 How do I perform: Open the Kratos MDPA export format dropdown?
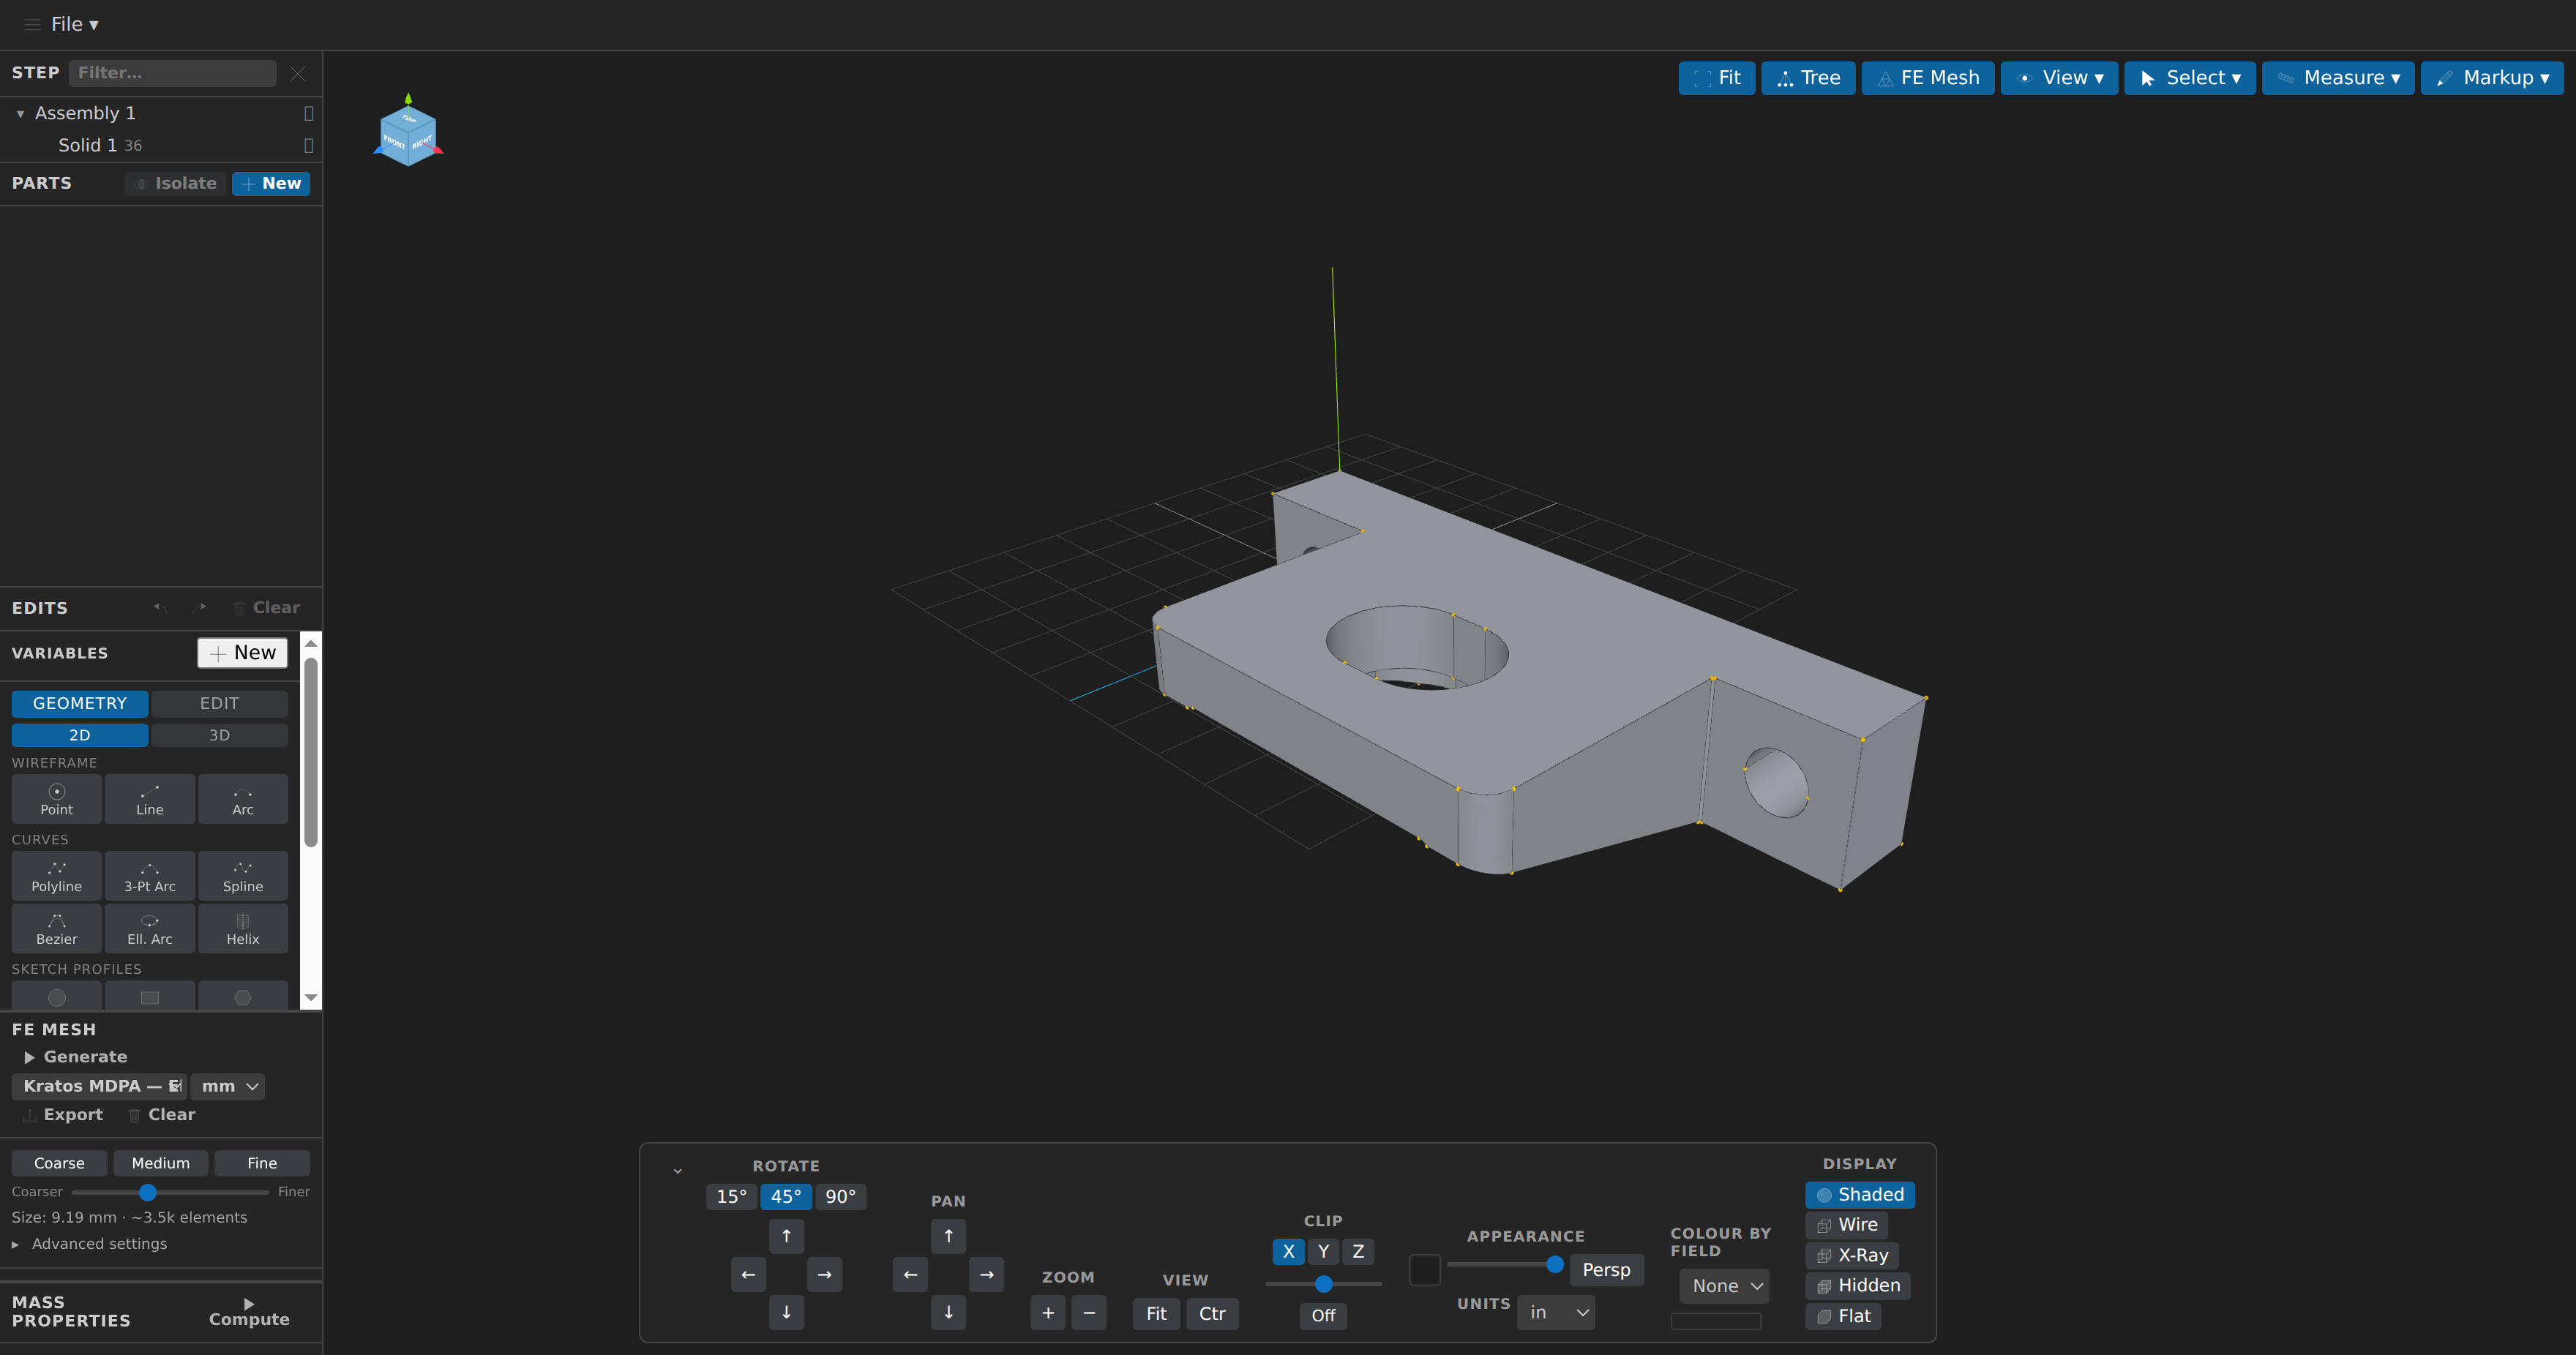coord(99,1086)
